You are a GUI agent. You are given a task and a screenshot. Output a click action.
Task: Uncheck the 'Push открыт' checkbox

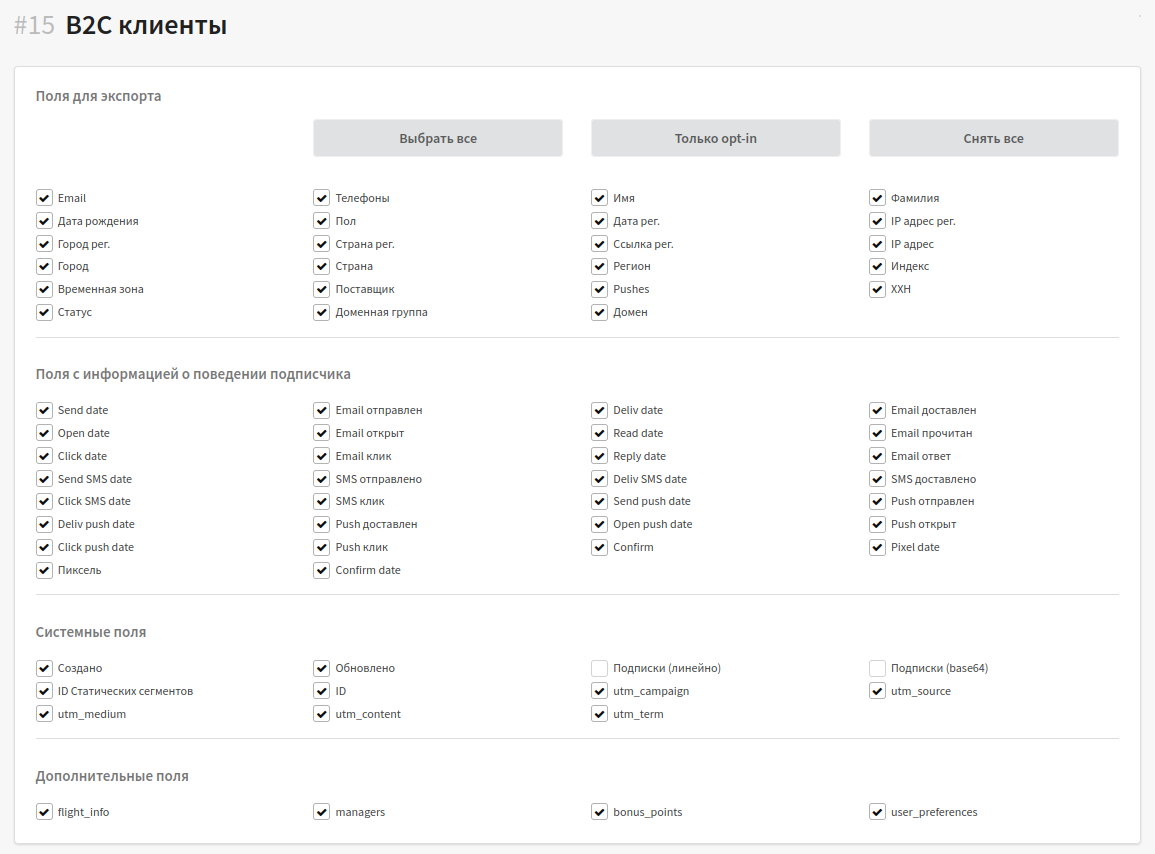[877, 524]
